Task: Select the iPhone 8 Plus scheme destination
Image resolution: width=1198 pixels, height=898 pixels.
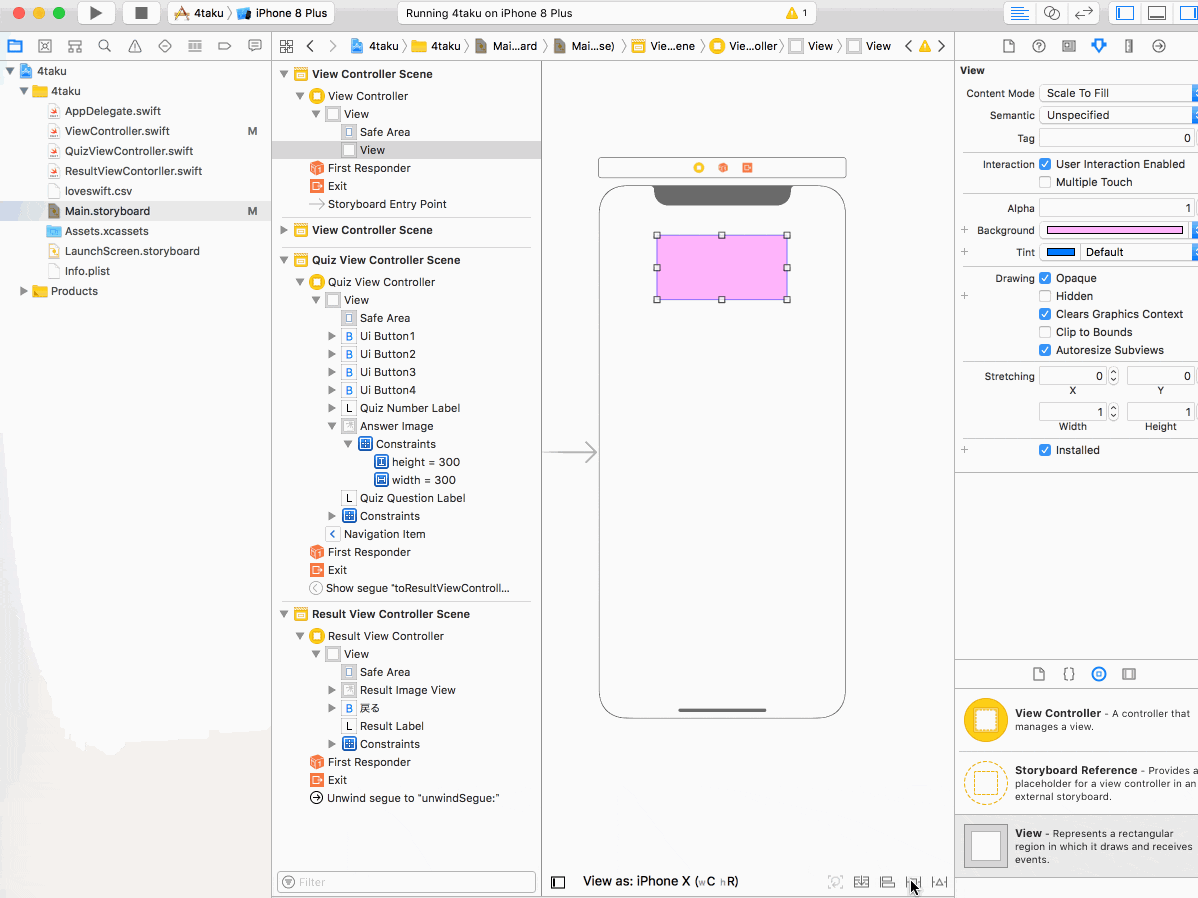Action: click(x=283, y=13)
